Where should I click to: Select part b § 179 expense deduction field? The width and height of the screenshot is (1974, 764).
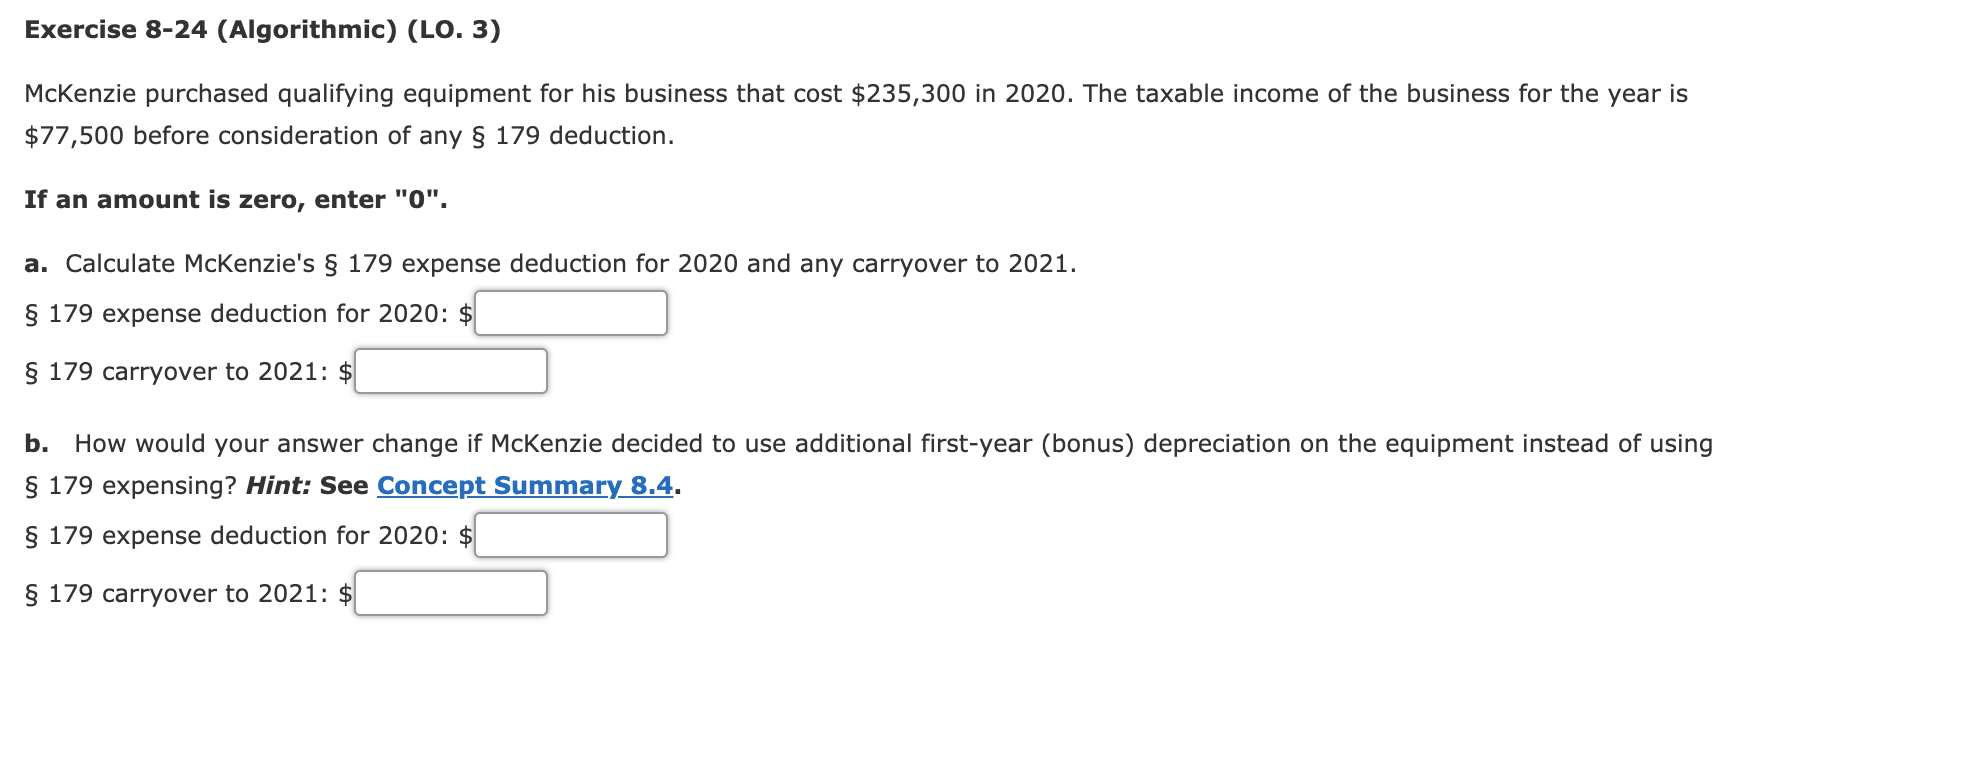click(571, 535)
